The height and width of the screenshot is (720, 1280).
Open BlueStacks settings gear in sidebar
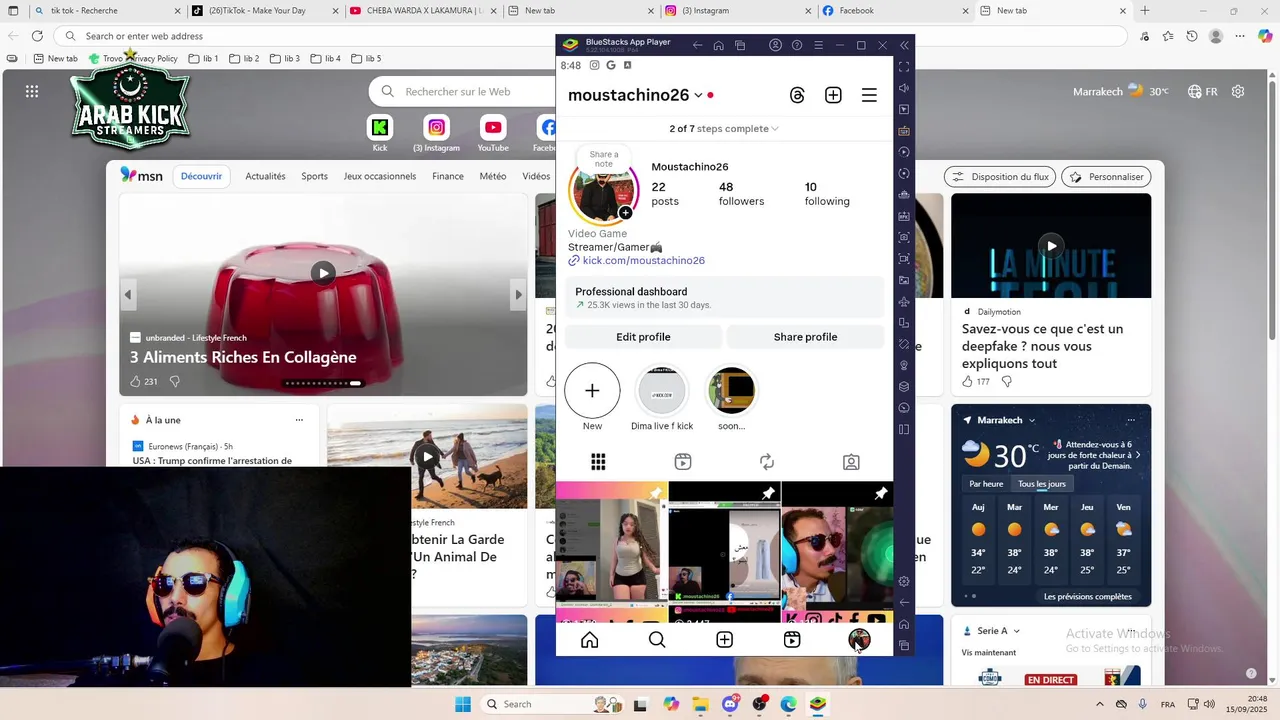coord(904,581)
